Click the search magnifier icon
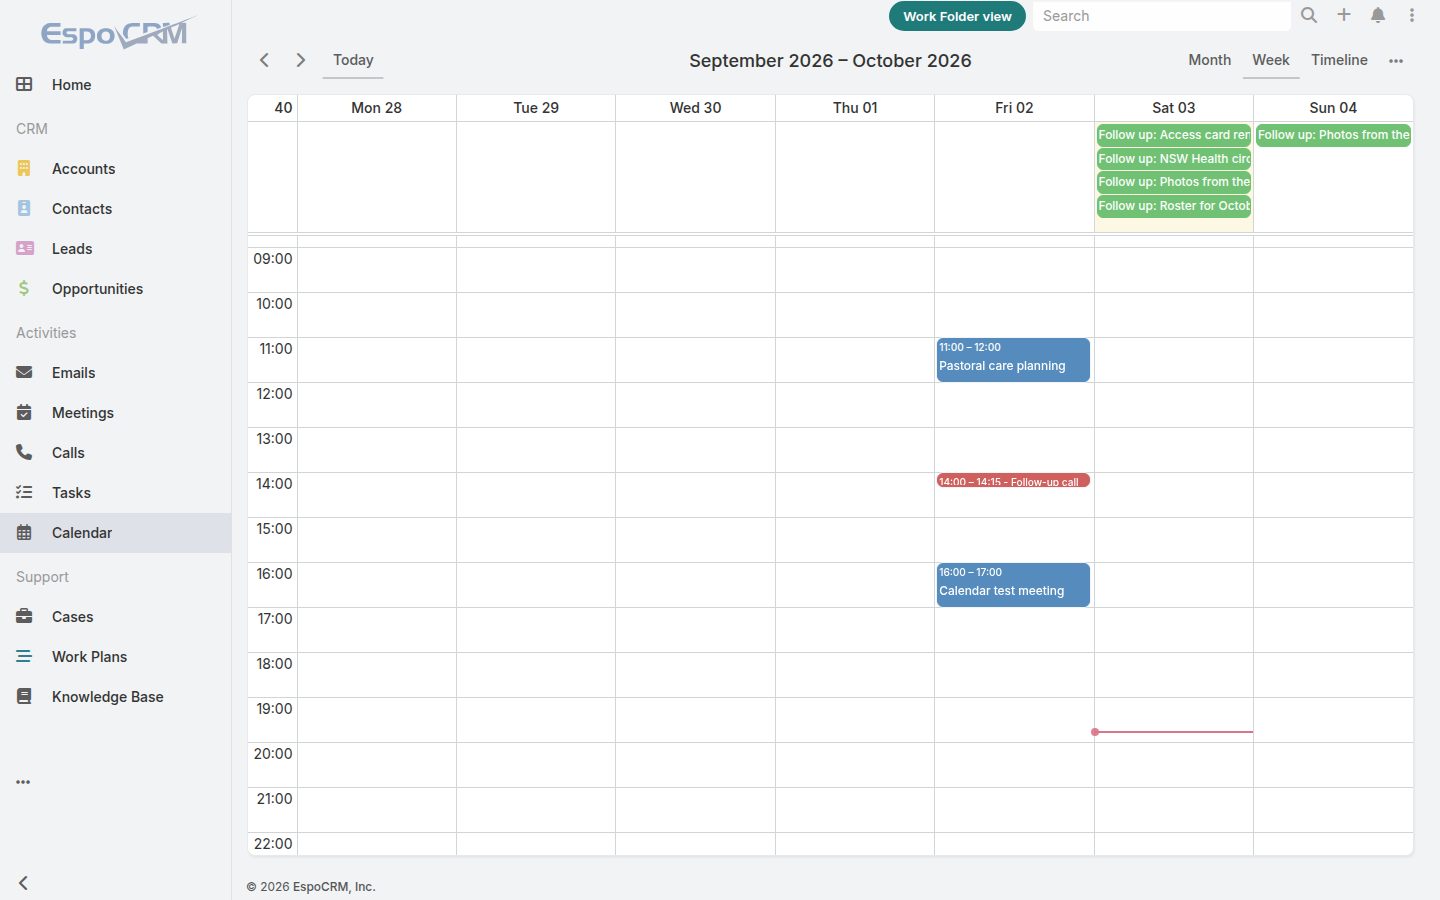 [1309, 15]
